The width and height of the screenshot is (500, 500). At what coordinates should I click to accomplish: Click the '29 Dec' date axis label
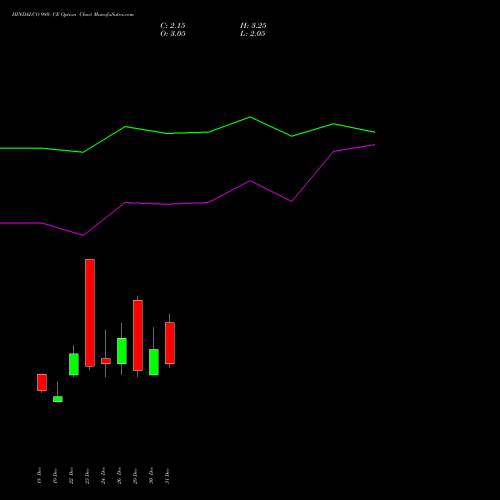point(135,476)
